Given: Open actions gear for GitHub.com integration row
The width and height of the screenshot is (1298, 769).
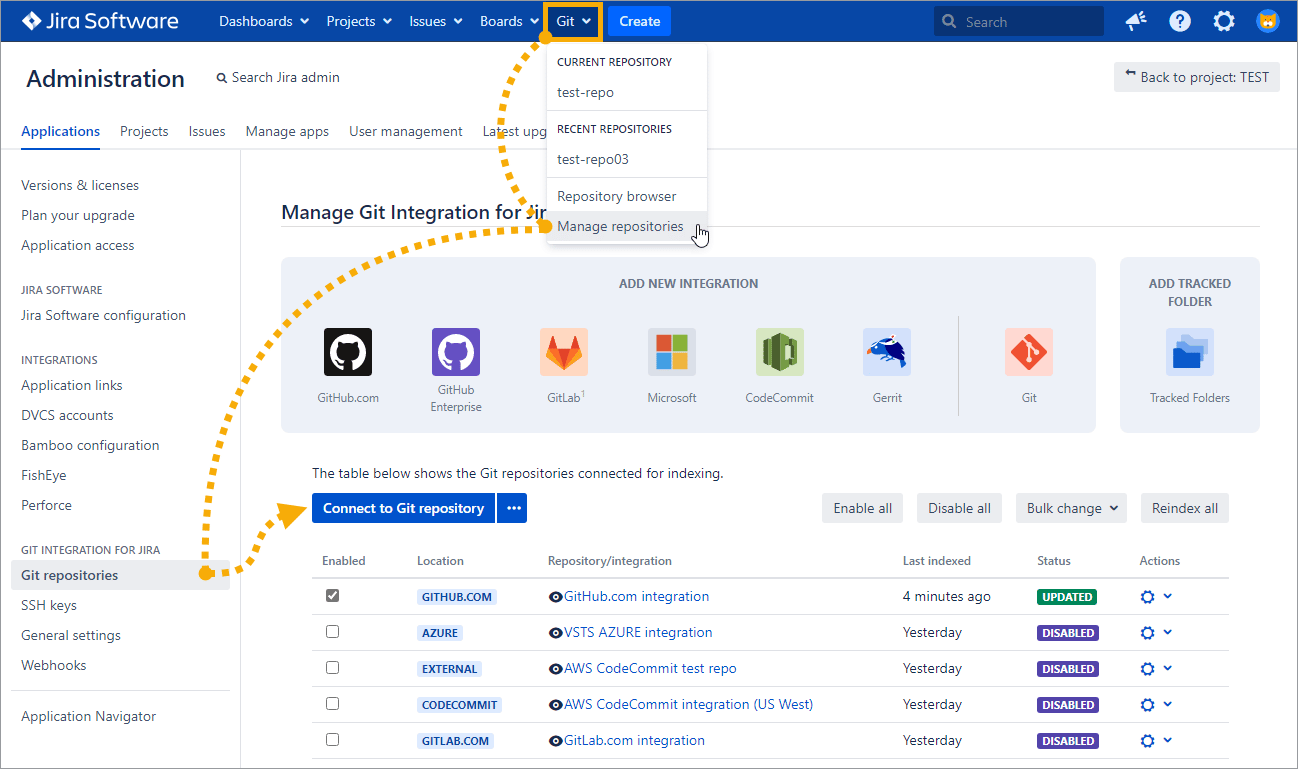Looking at the screenshot, I should click(x=1148, y=597).
